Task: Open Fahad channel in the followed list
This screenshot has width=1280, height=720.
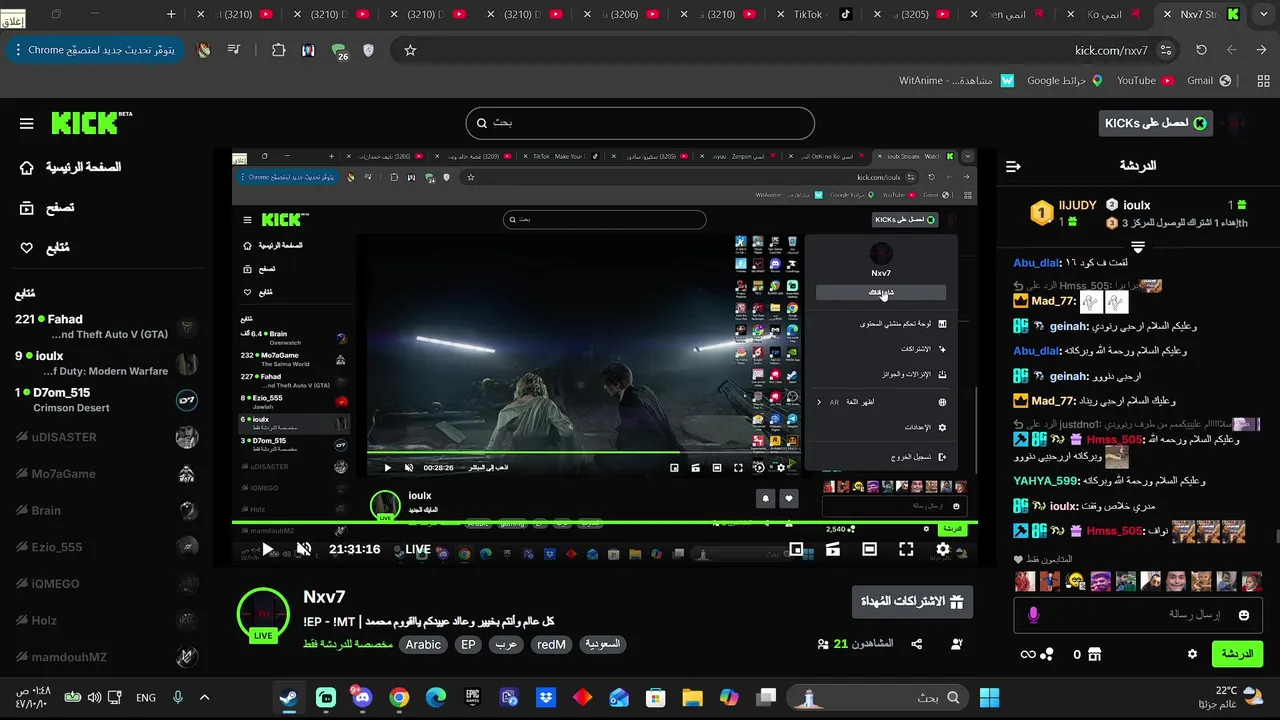Action: point(106,326)
